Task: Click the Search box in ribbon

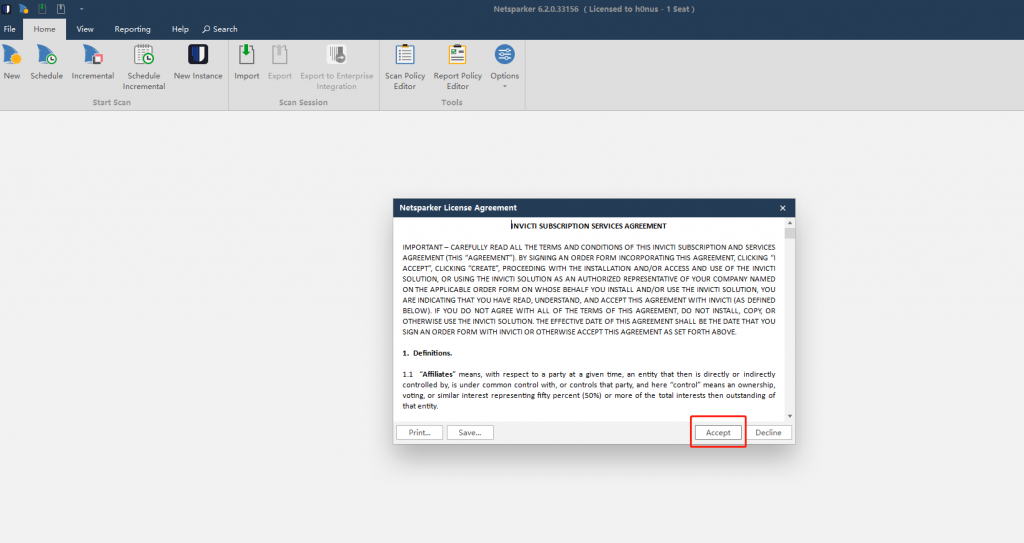Action: point(220,29)
